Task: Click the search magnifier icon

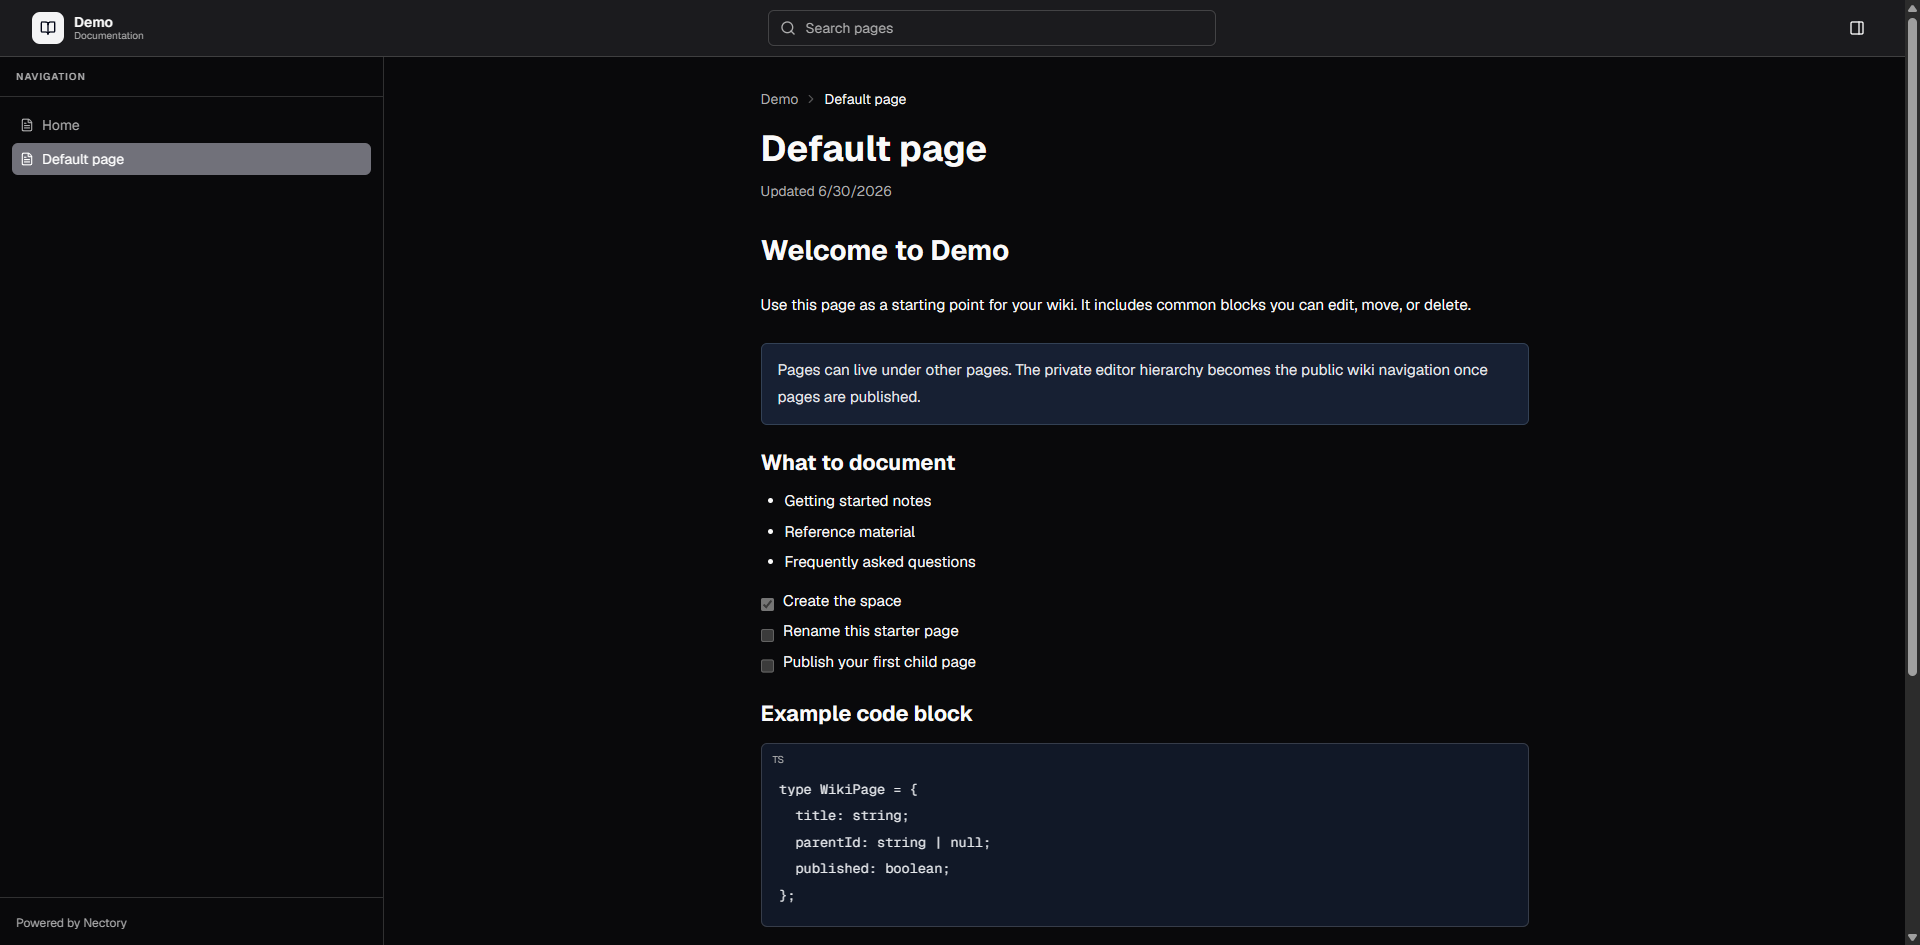Action: click(788, 28)
